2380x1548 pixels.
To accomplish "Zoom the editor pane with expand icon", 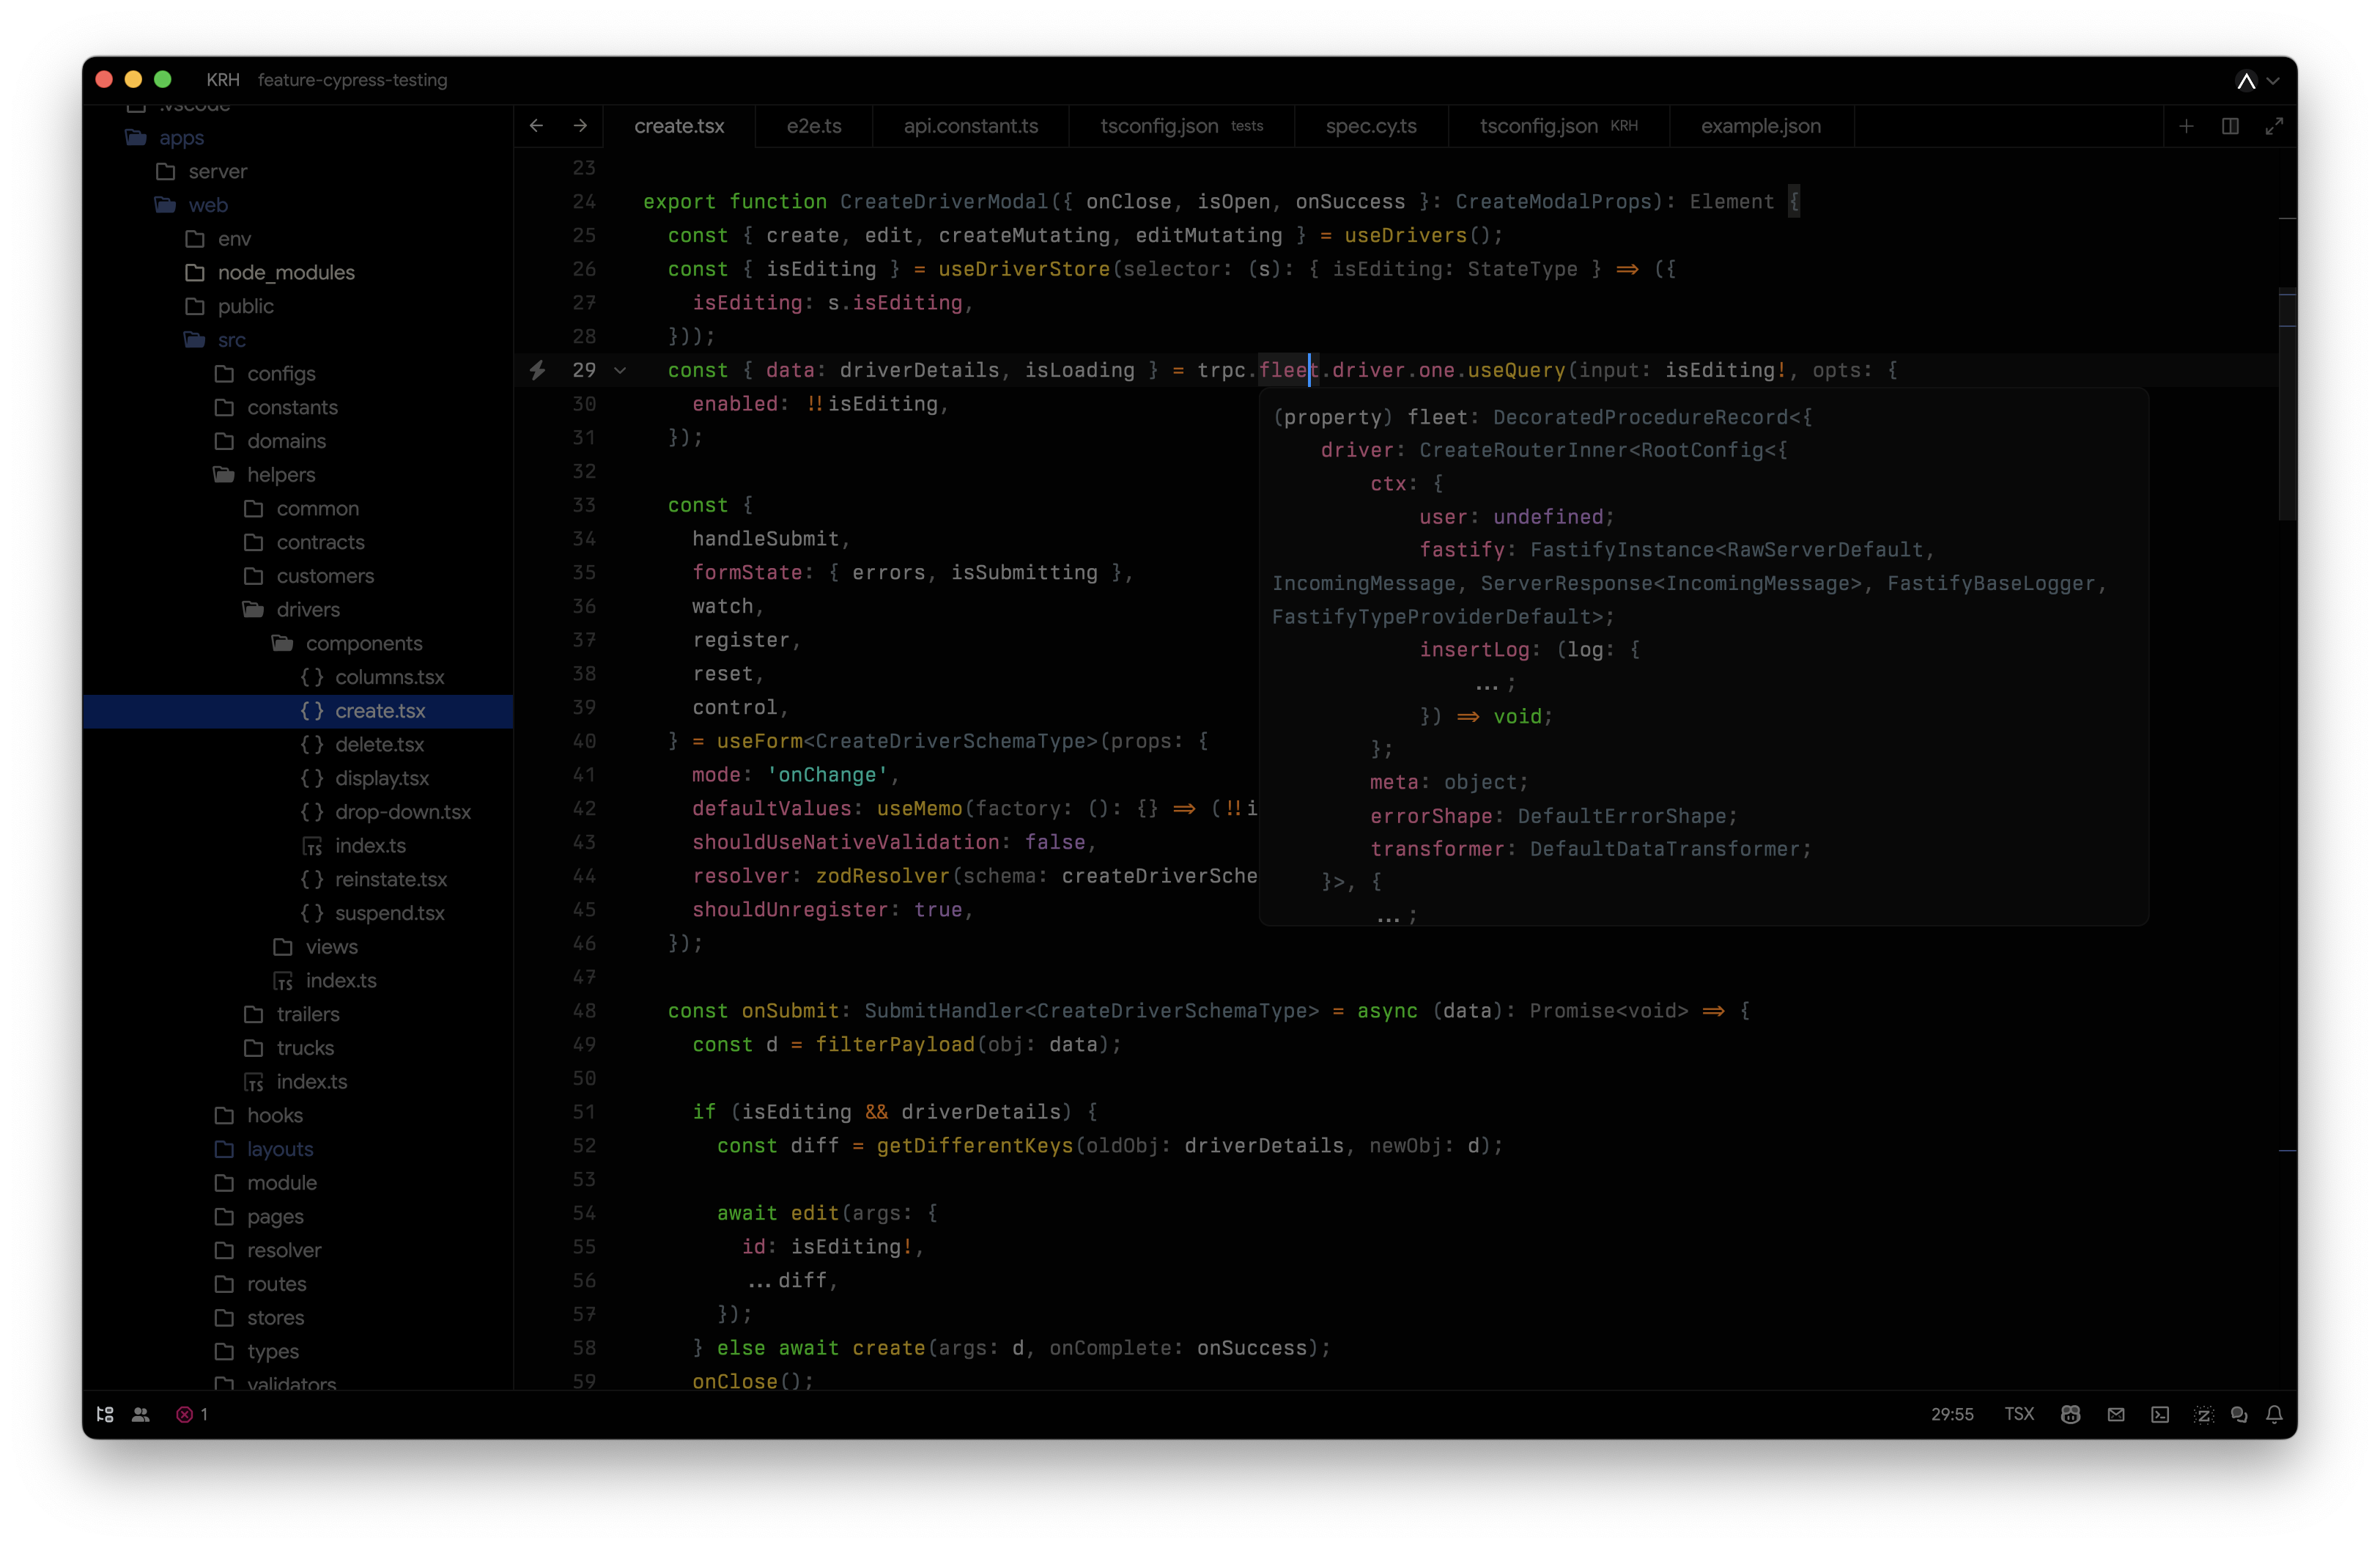I will tap(2274, 126).
